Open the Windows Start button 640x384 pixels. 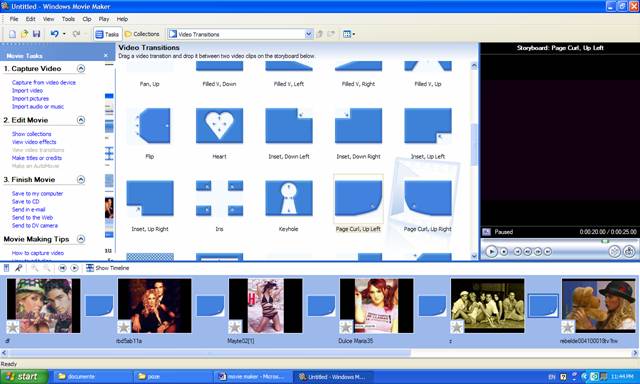click(23, 377)
